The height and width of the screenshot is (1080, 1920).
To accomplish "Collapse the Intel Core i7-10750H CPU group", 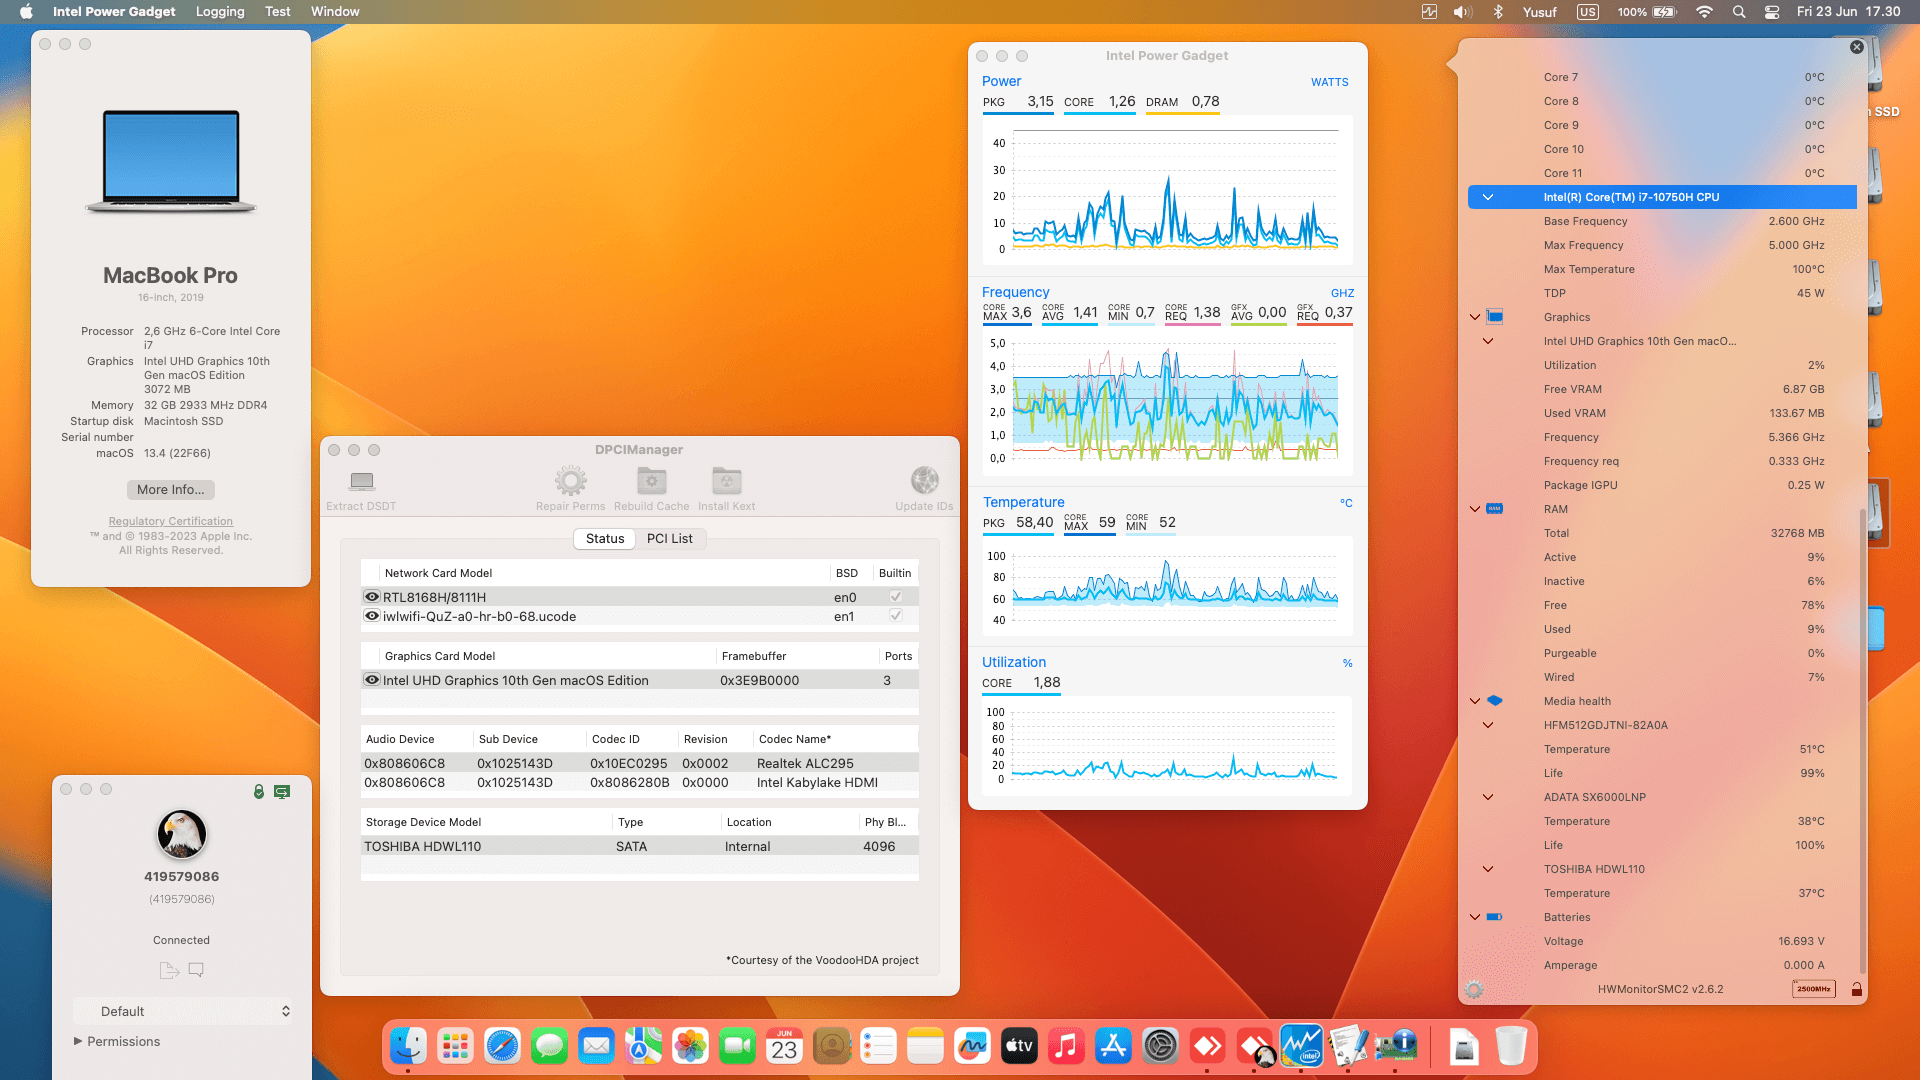I will pyautogui.click(x=1488, y=197).
